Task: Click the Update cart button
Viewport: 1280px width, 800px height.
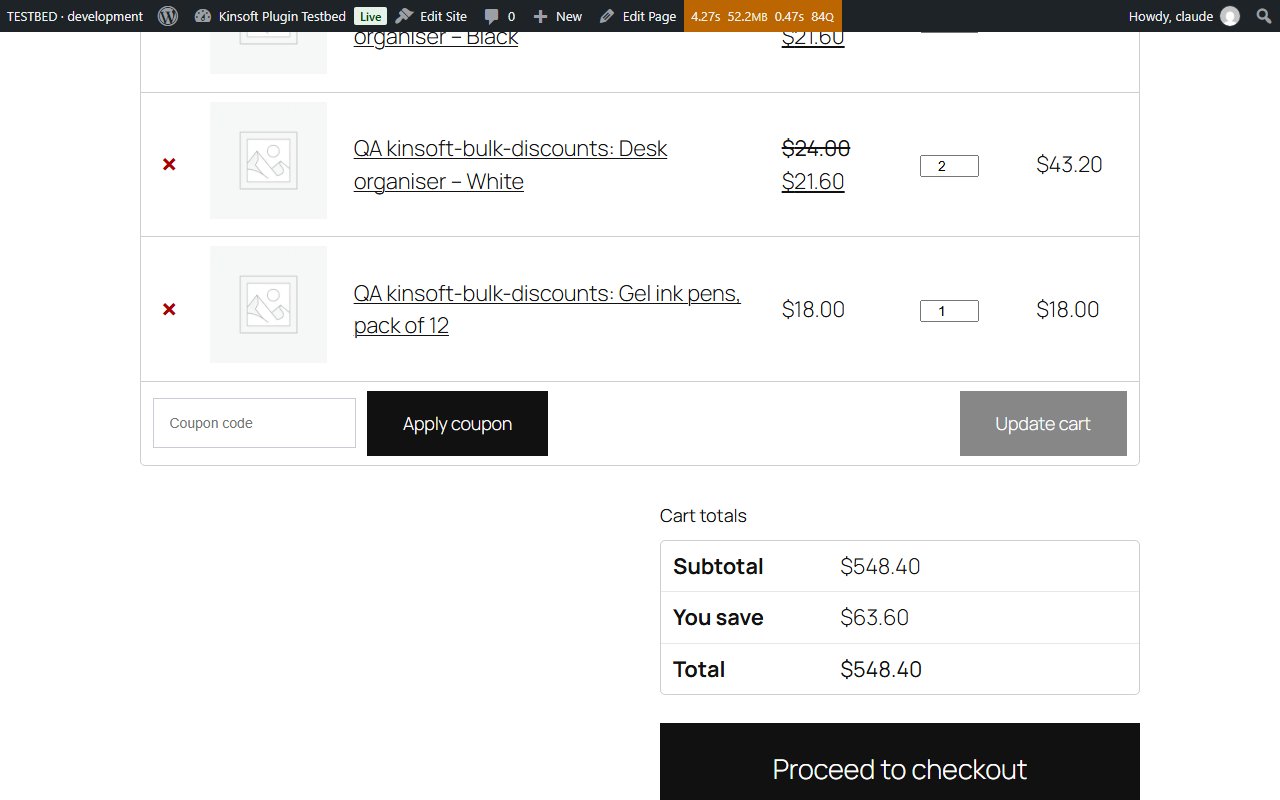Action: pos(1043,423)
